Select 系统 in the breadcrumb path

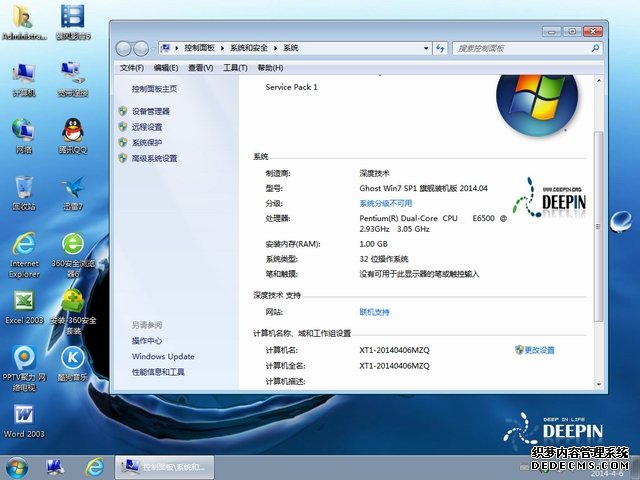(291, 48)
